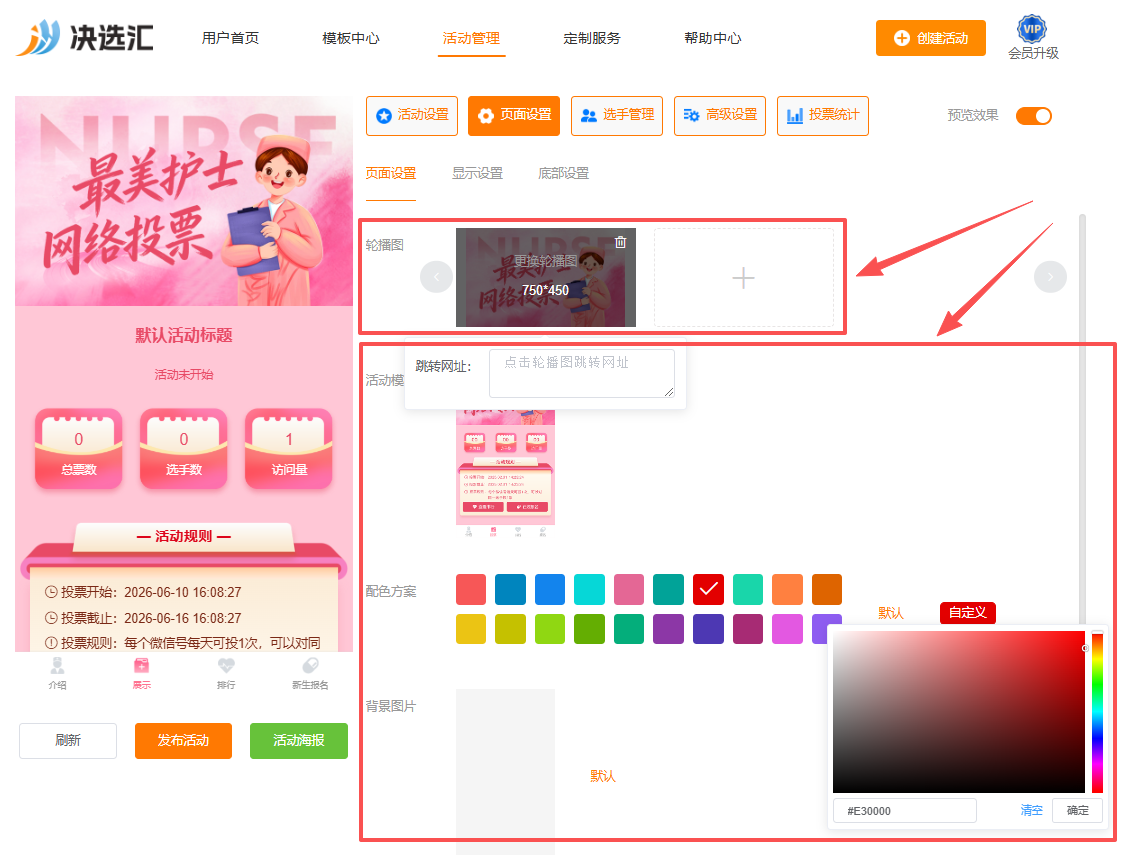Open the VIP 会员升级 badge
The image size is (1138, 855).
pyautogui.click(x=1032, y=38)
